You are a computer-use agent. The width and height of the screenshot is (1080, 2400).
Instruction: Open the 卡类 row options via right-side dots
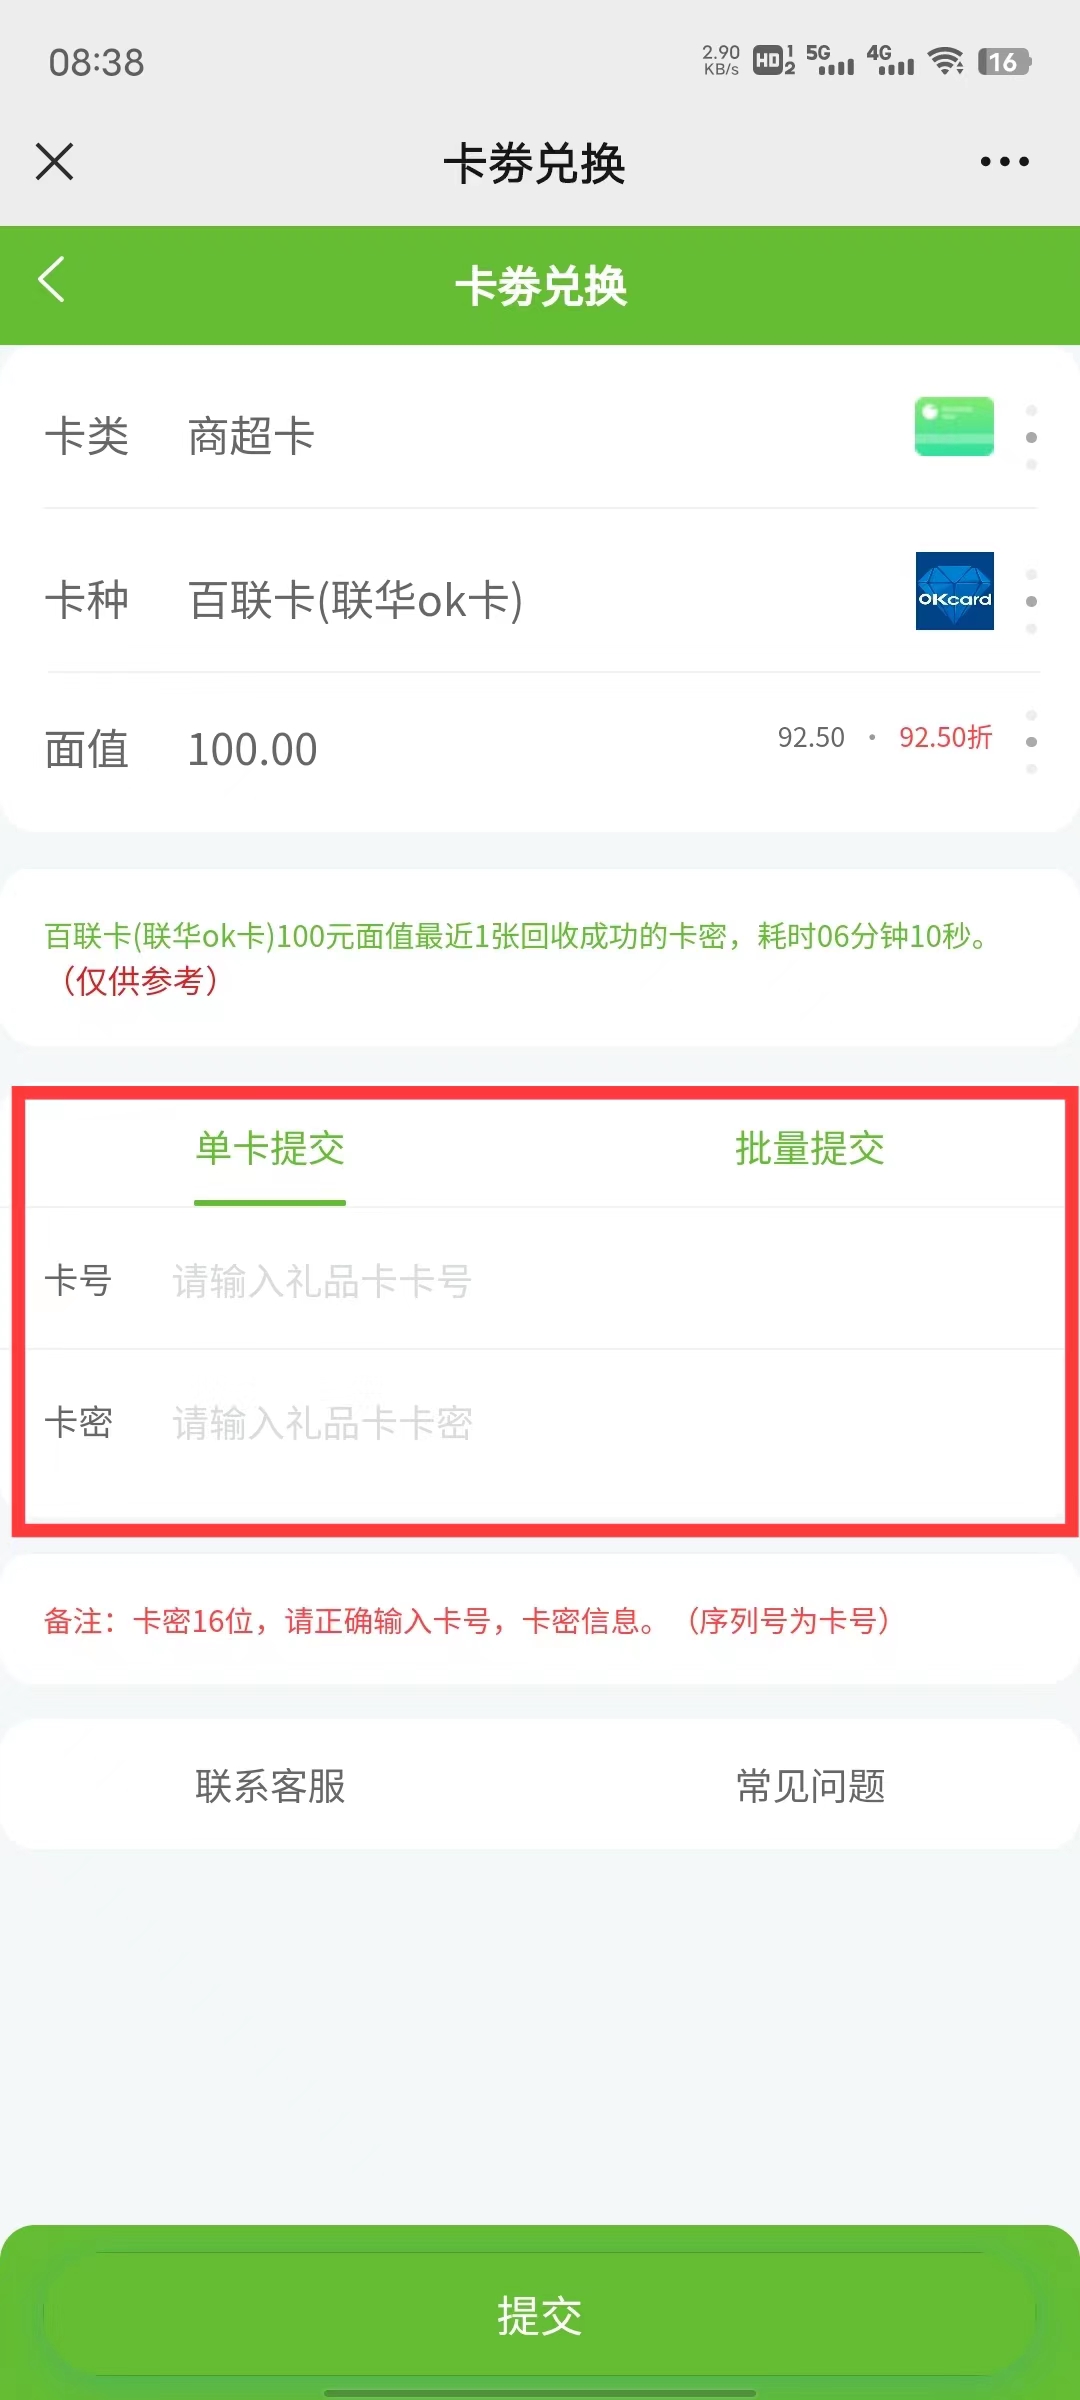tap(1032, 435)
